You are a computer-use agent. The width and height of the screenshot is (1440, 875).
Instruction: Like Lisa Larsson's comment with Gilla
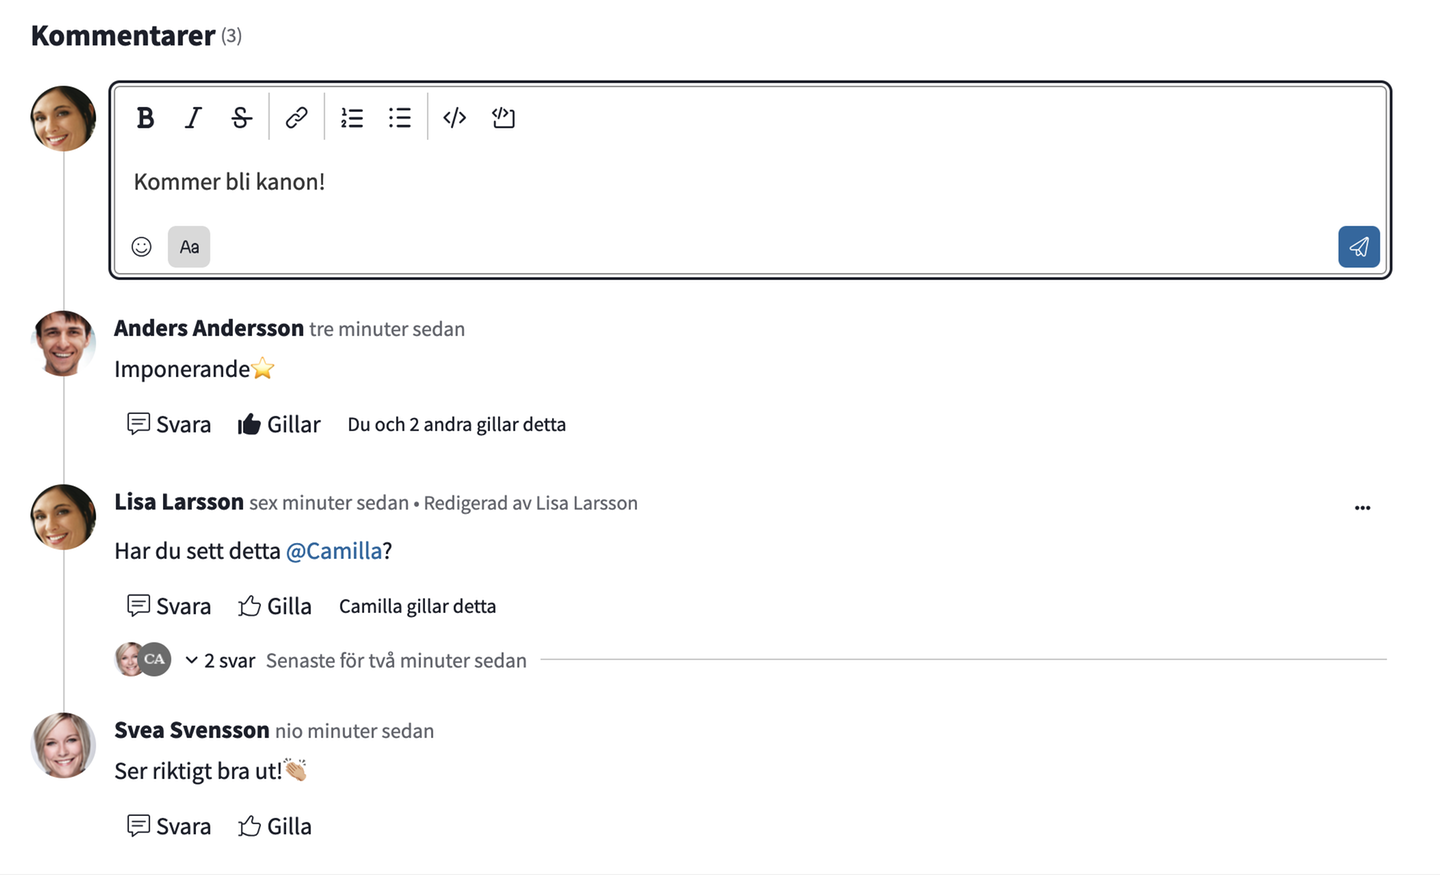point(275,606)
